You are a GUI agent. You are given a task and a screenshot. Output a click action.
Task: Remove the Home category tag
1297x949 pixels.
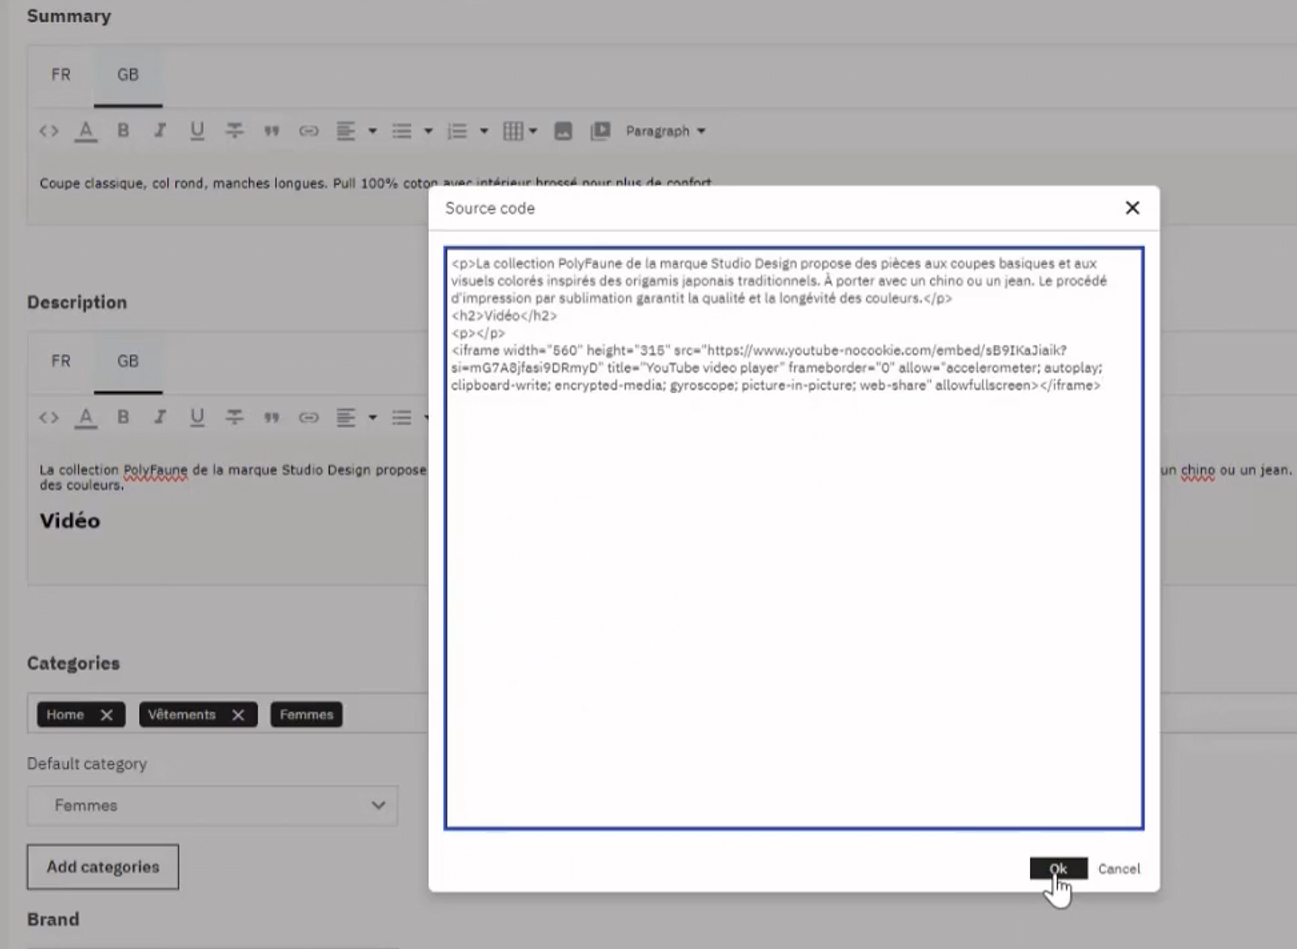(x=106, y=715)
